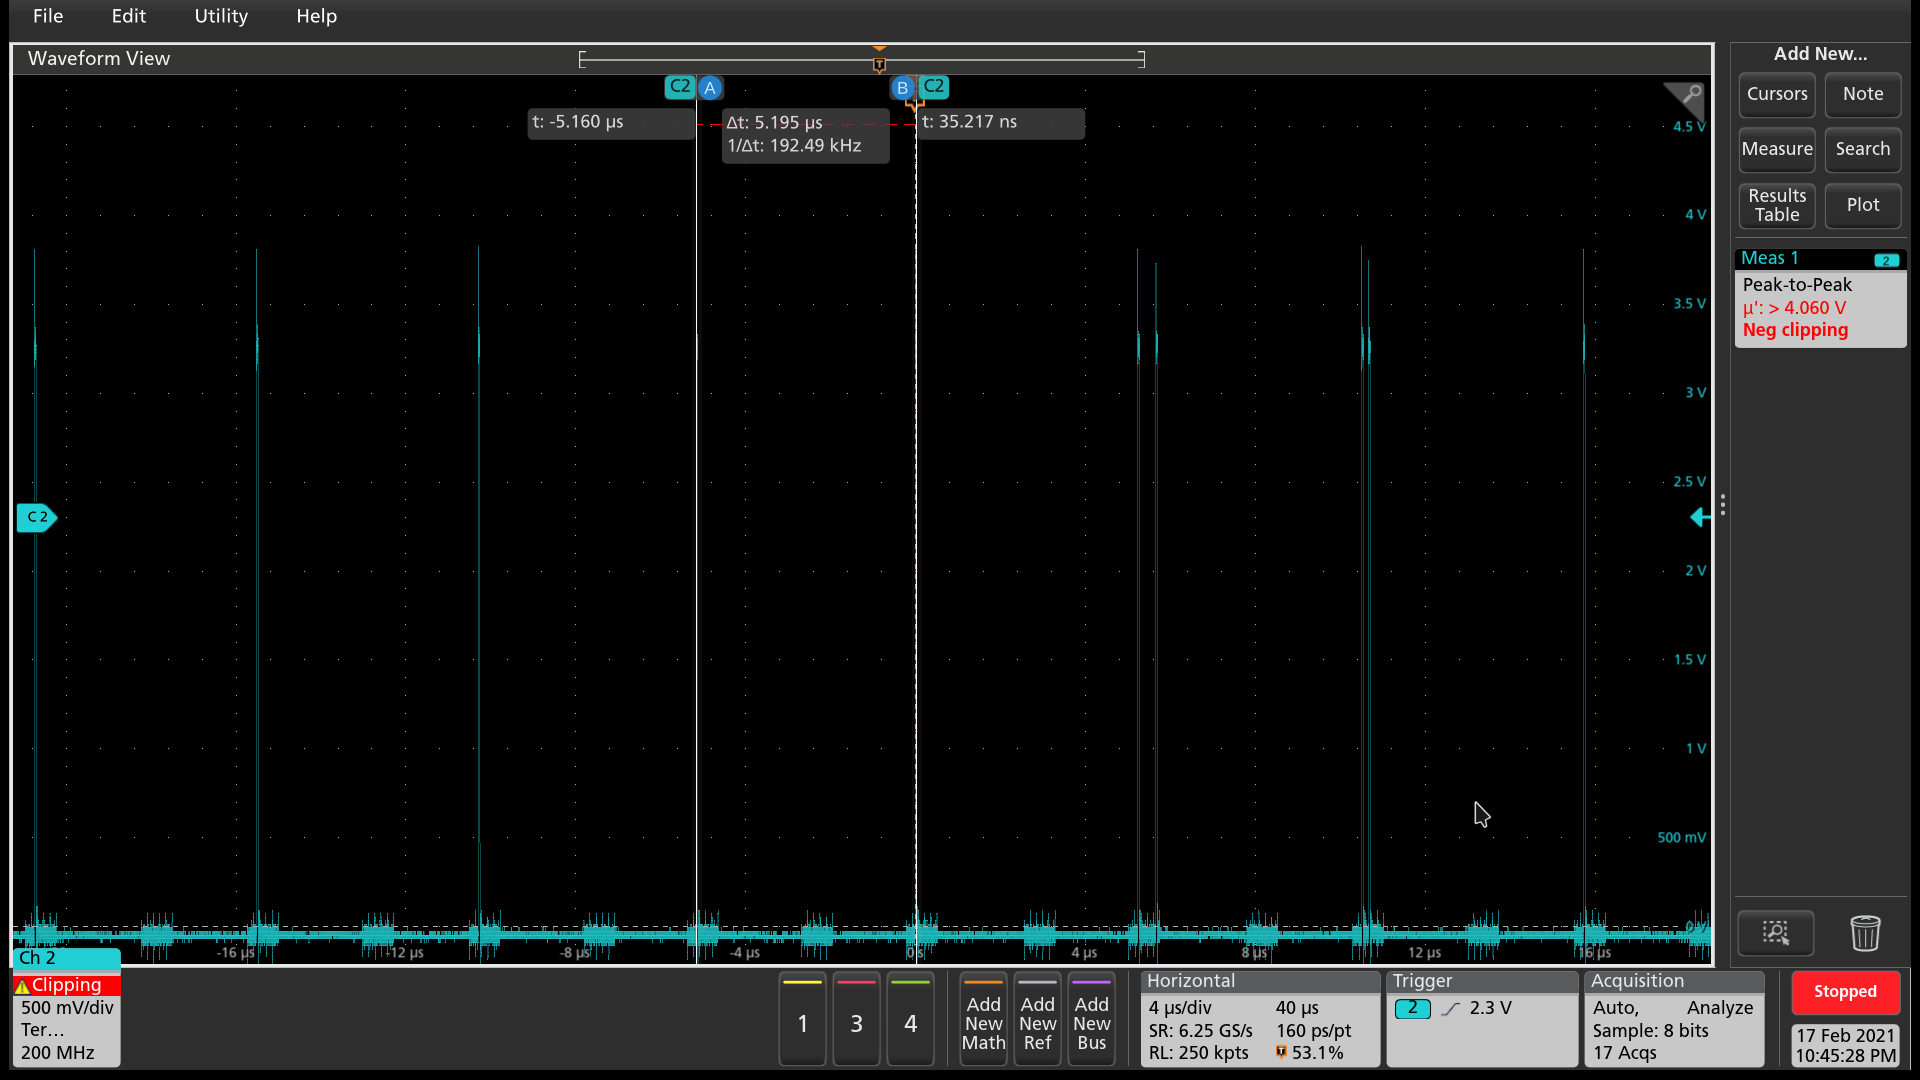Image resolution: width=1920 pixels, height=1080 pixels.
Task: Click the Cursors button
Action: (x=1777, y=94)
